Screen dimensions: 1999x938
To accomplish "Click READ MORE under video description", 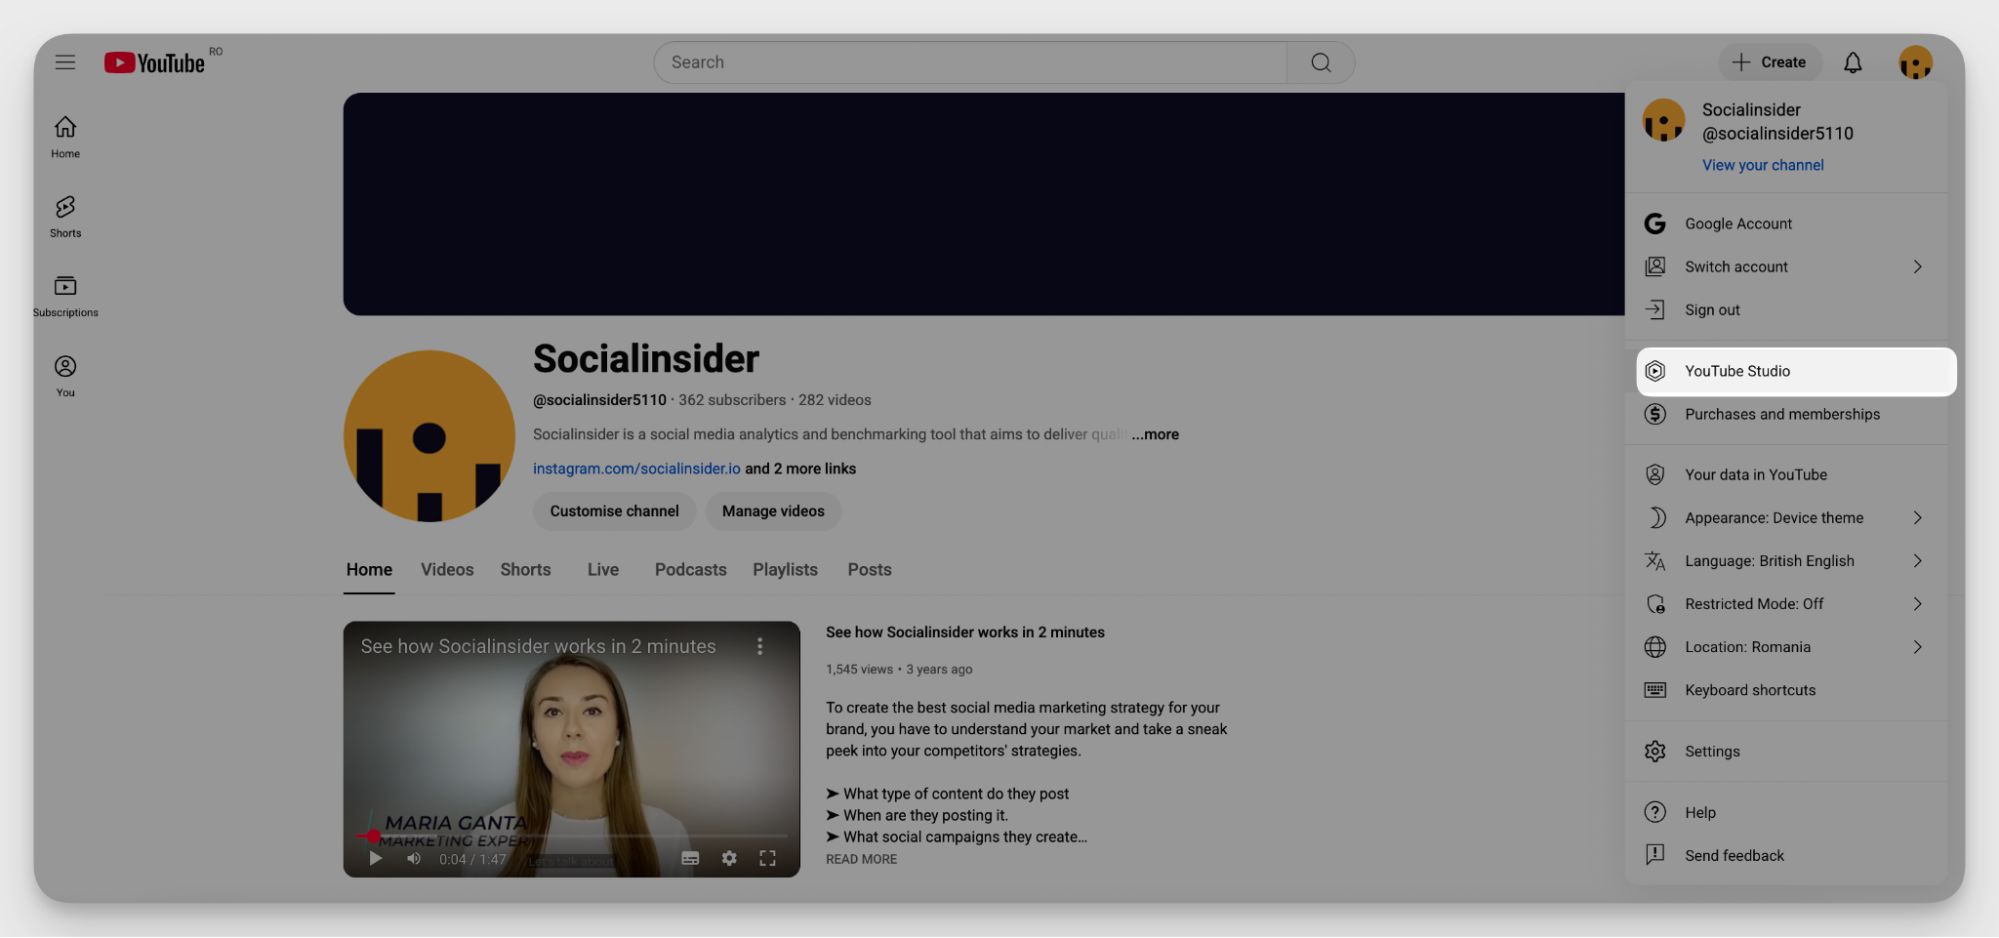I will coord(861,859).
